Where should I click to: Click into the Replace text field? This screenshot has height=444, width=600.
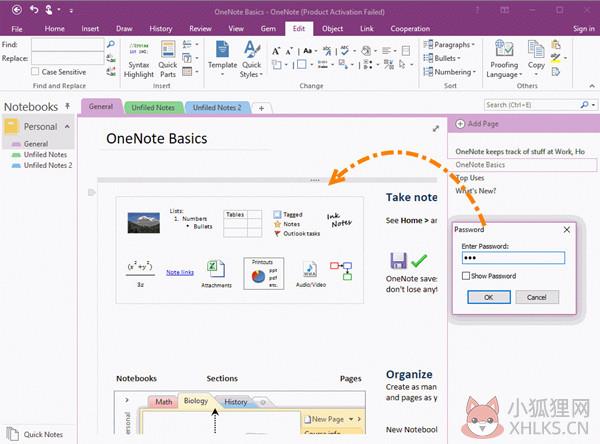click(68, 58)
